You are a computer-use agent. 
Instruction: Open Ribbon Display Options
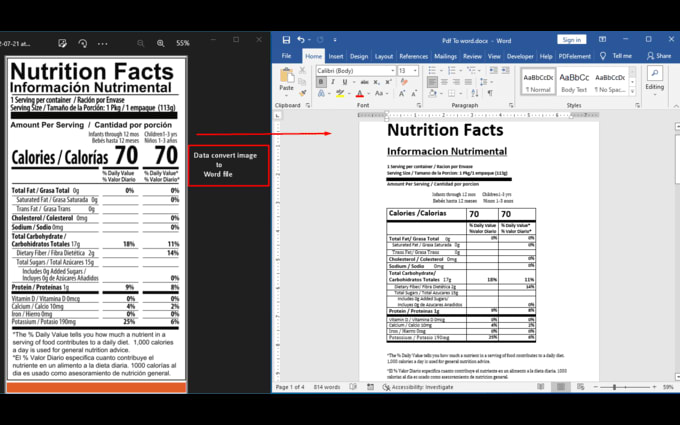pyautogui.click(x=602, y=39)
